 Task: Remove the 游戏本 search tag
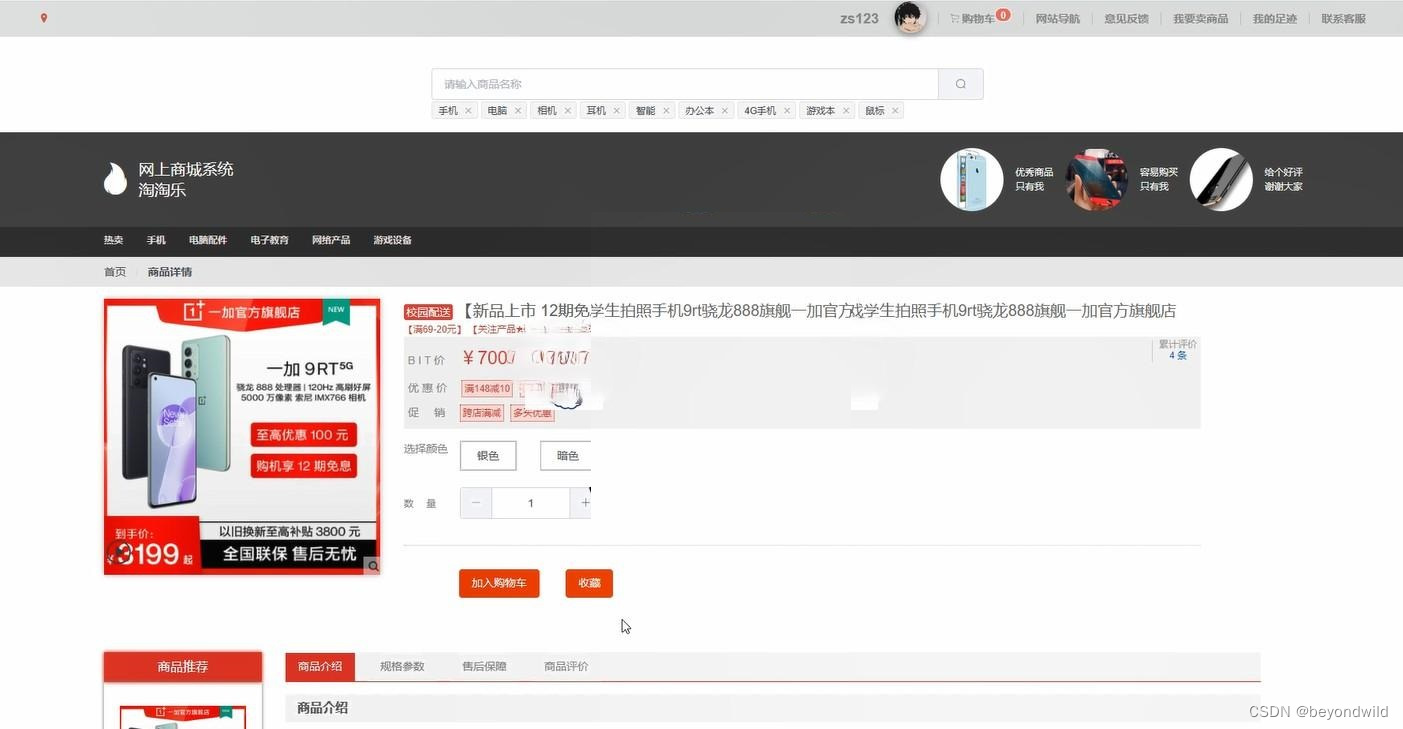coord(846,111)
